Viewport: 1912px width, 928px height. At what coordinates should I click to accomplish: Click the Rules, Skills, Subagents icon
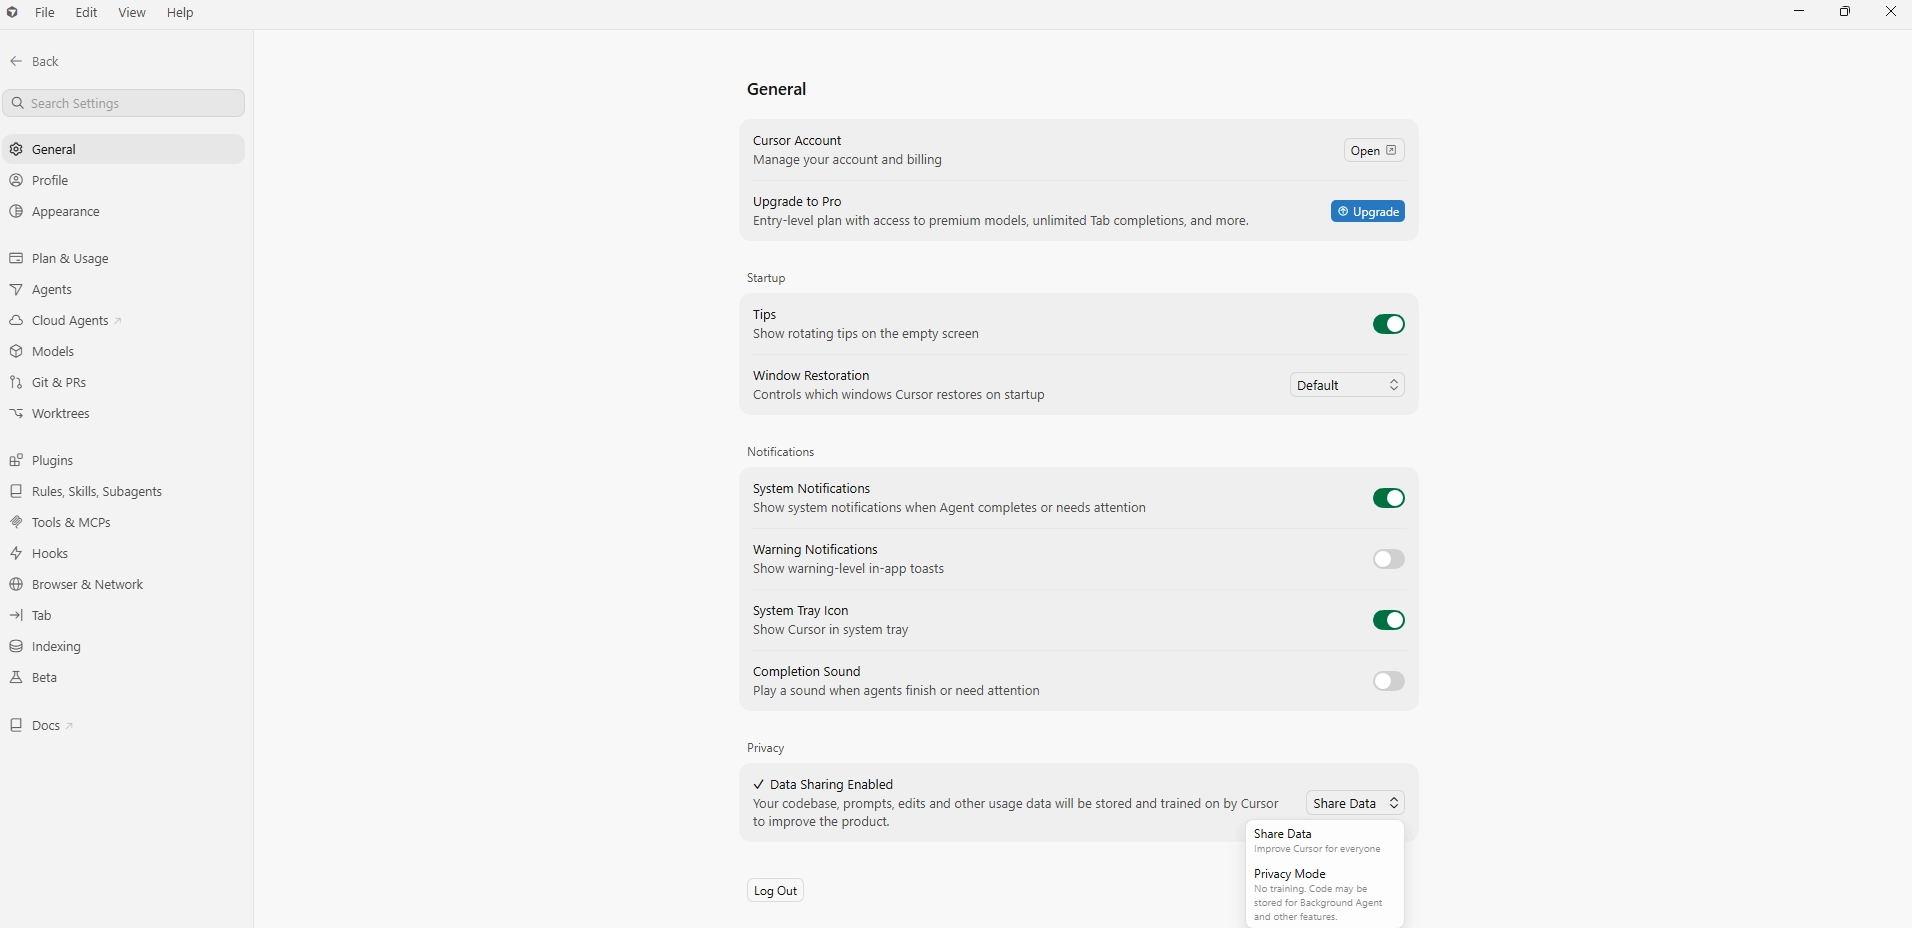point(16,491)
